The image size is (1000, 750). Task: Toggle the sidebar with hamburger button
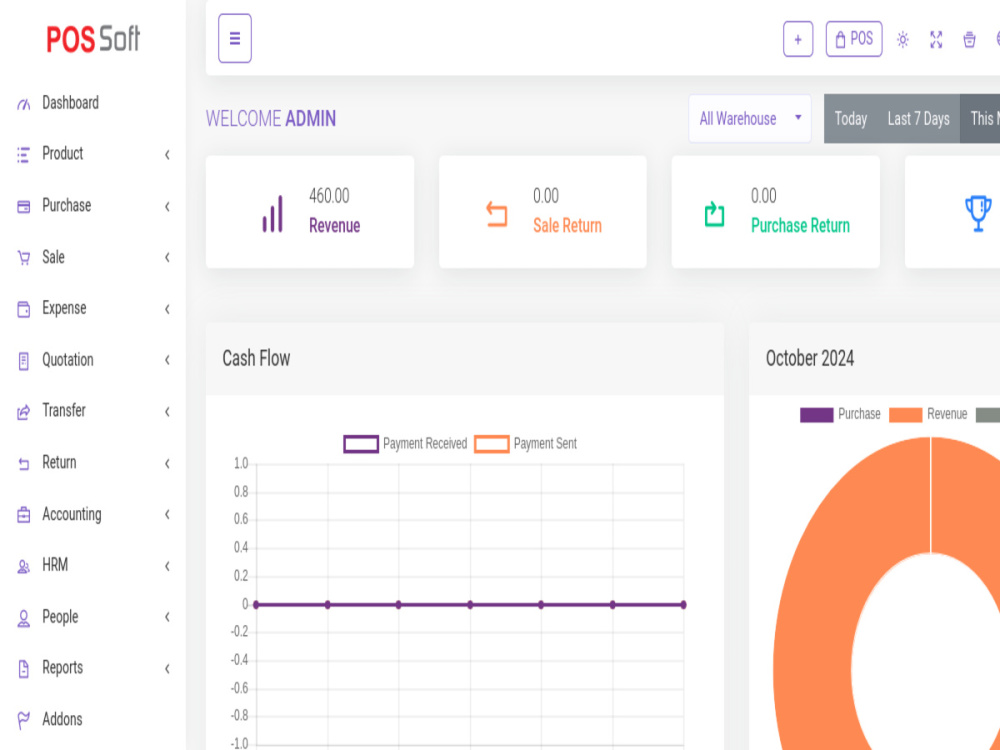point(235,38)
